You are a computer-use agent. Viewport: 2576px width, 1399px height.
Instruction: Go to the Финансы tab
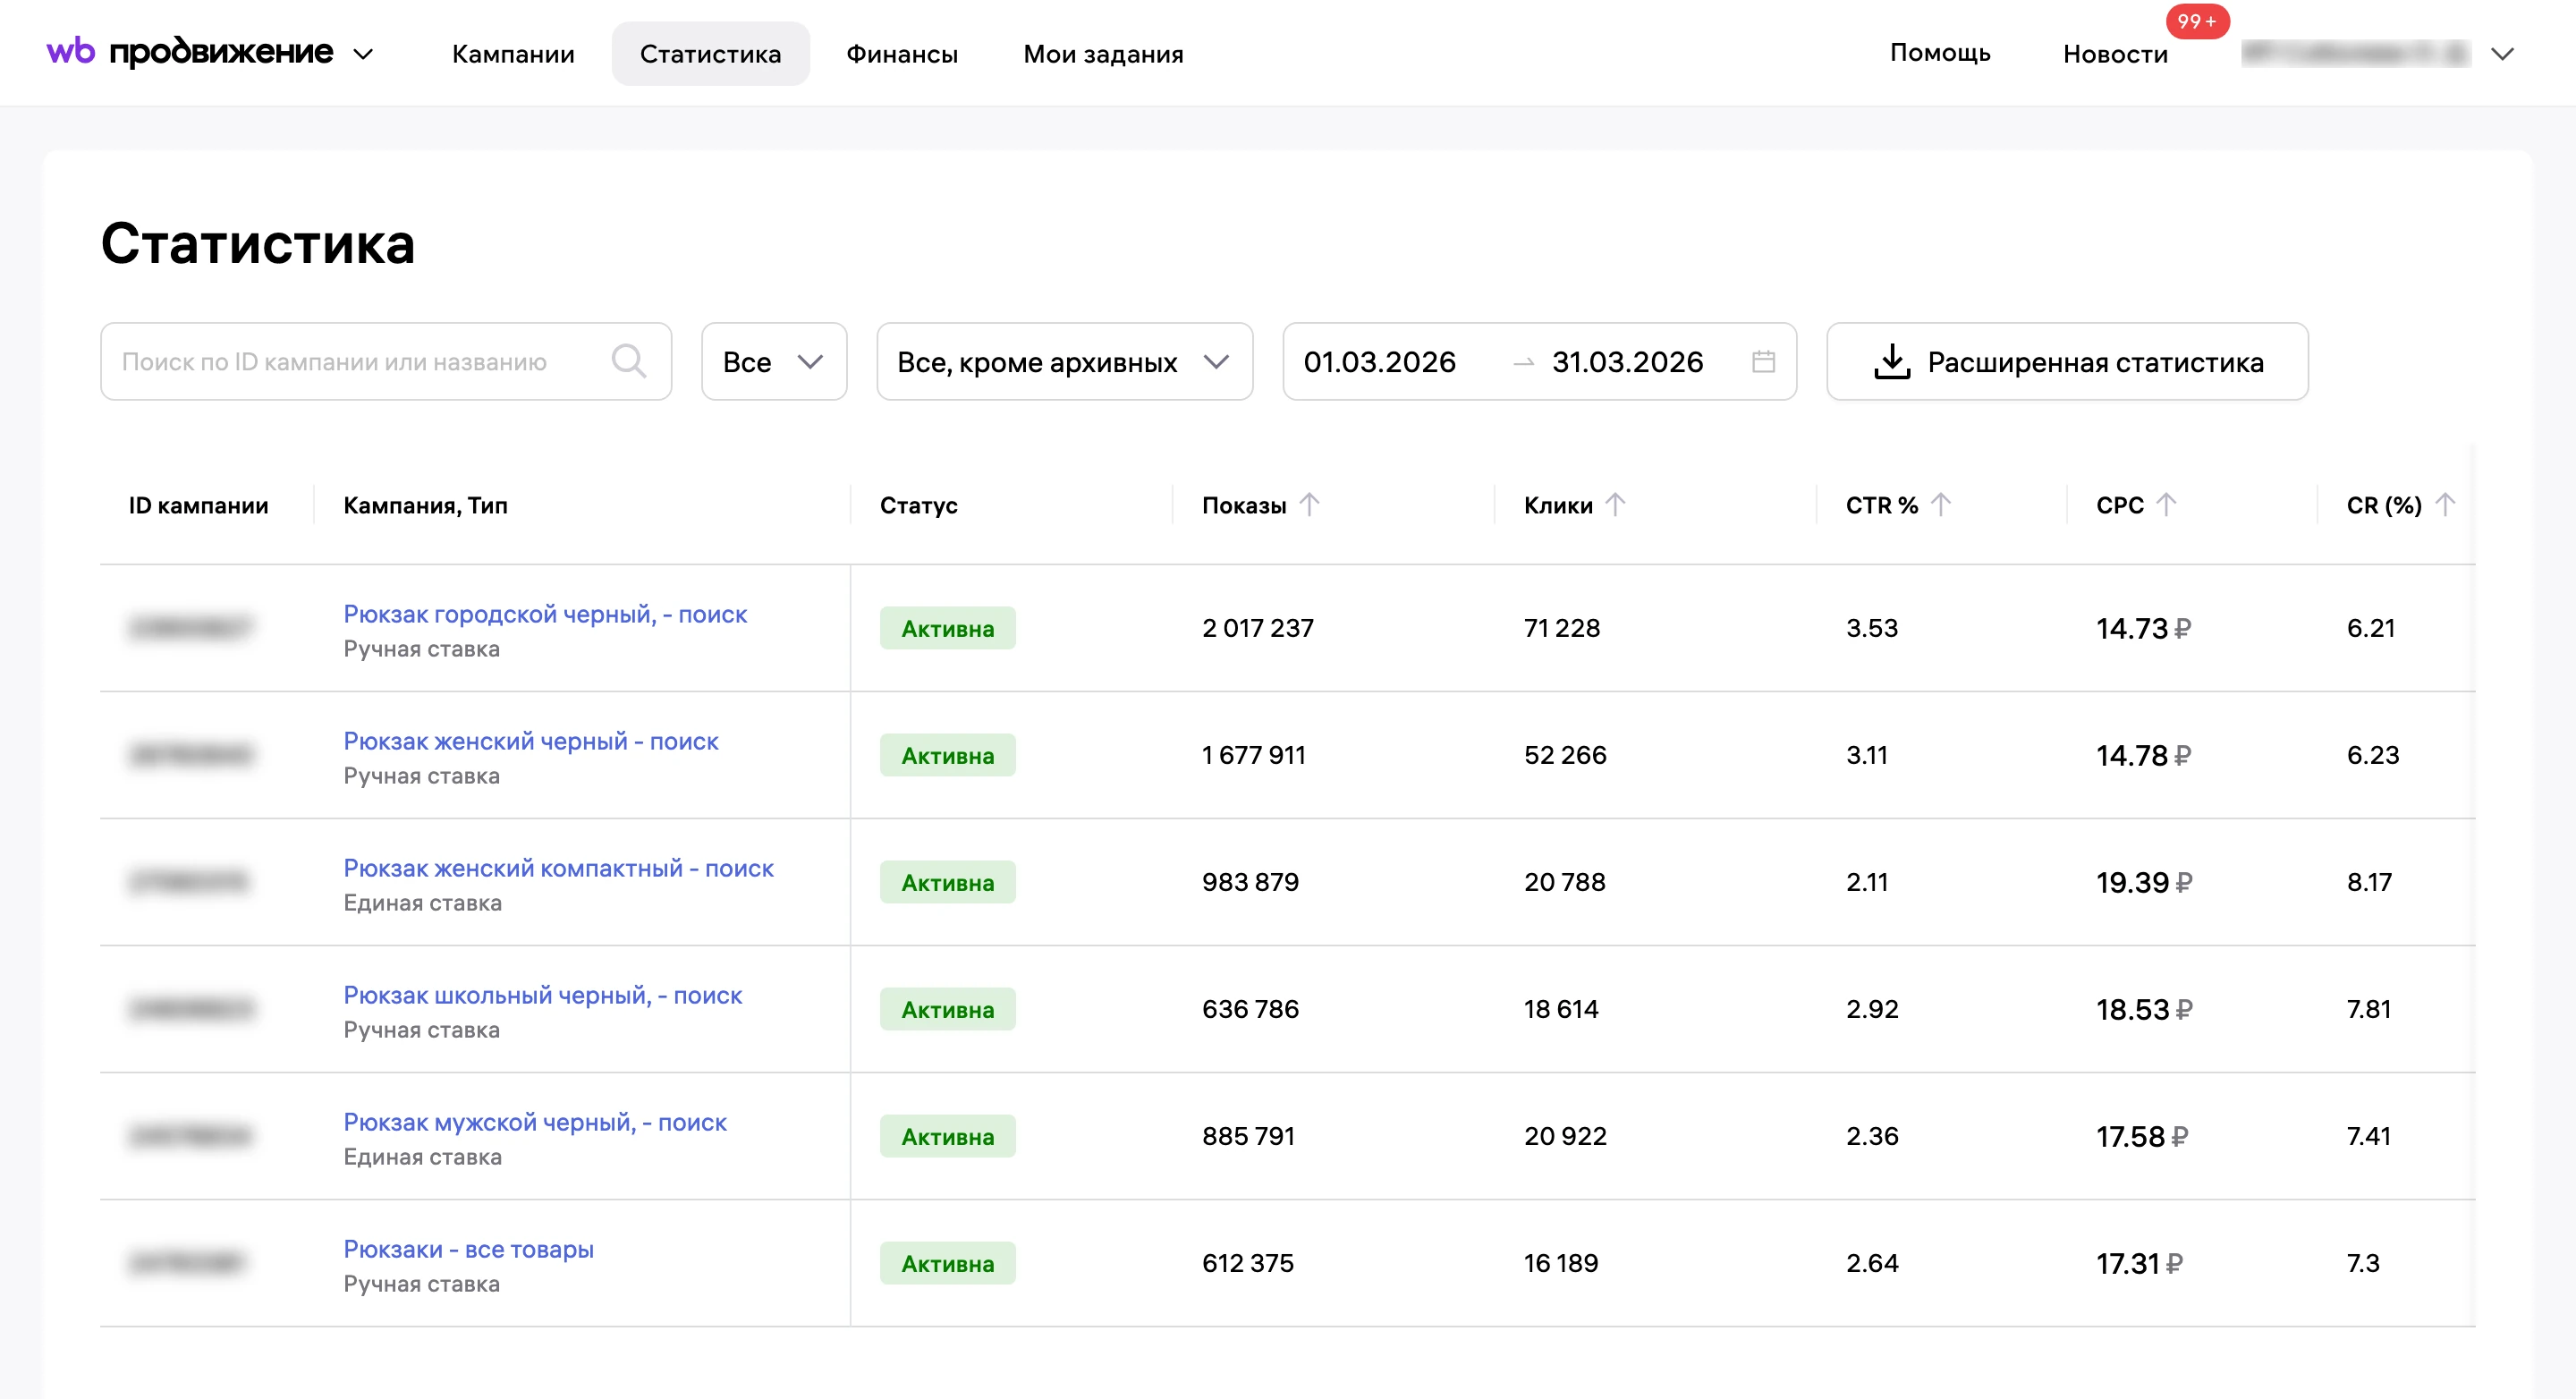click(902, 54)
